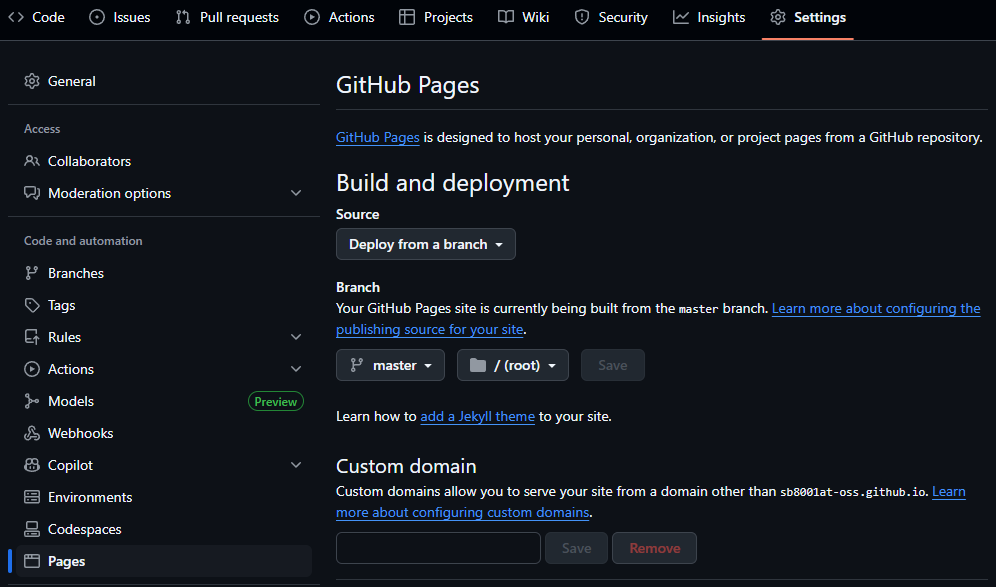Expand the Copilot section chevron
Image resolution: width=996 pixels, height=587 pixels.
point(296,465)
